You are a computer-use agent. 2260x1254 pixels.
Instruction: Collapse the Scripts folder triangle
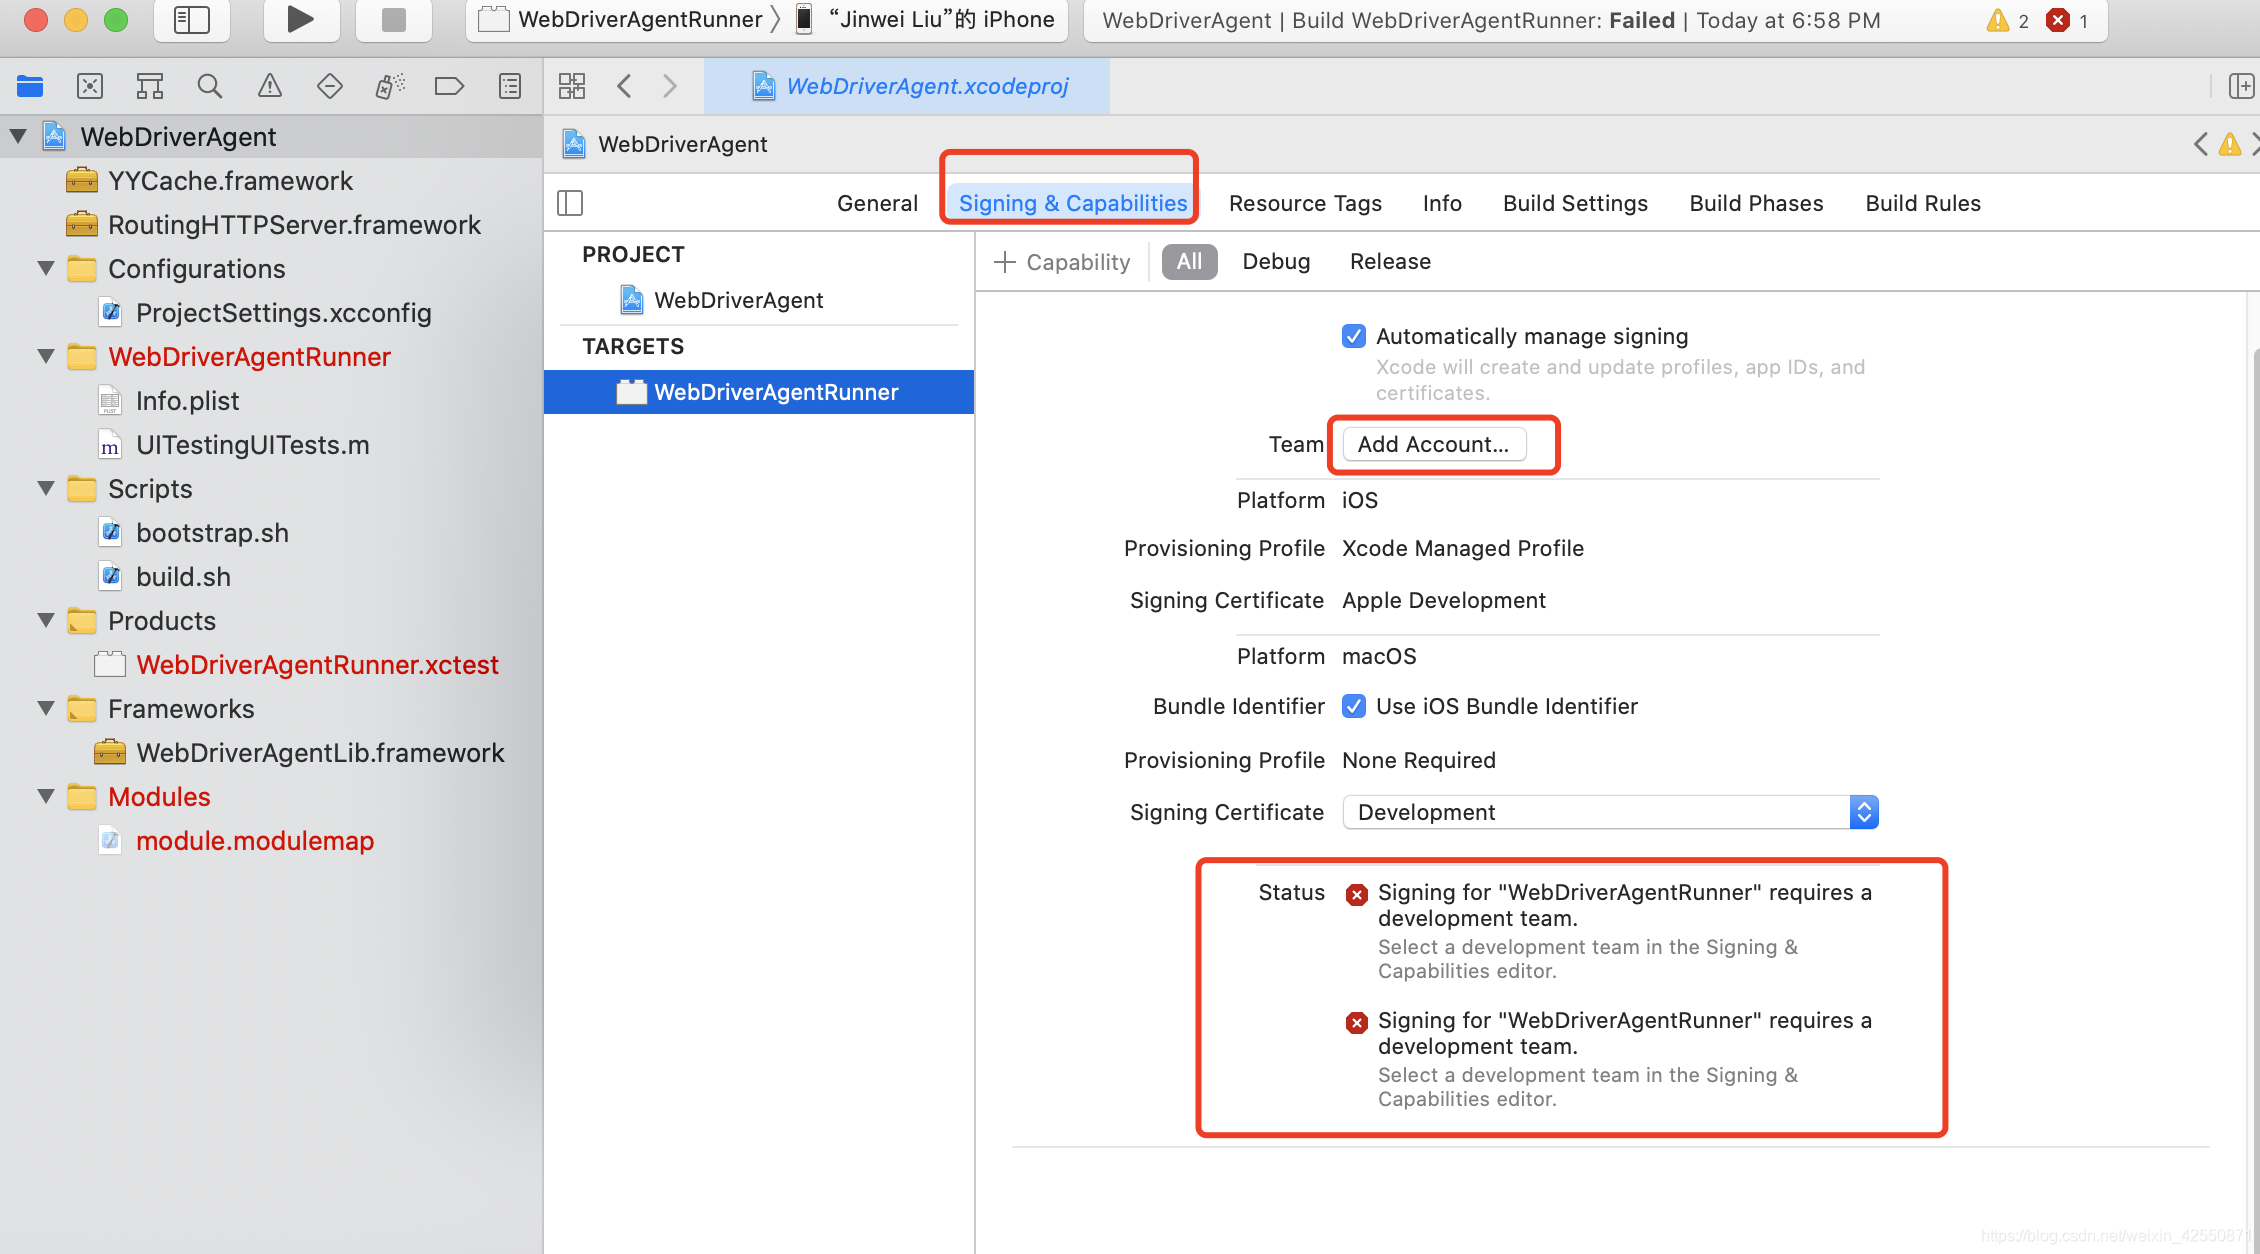pyautogui.click(x=46, y=489)
